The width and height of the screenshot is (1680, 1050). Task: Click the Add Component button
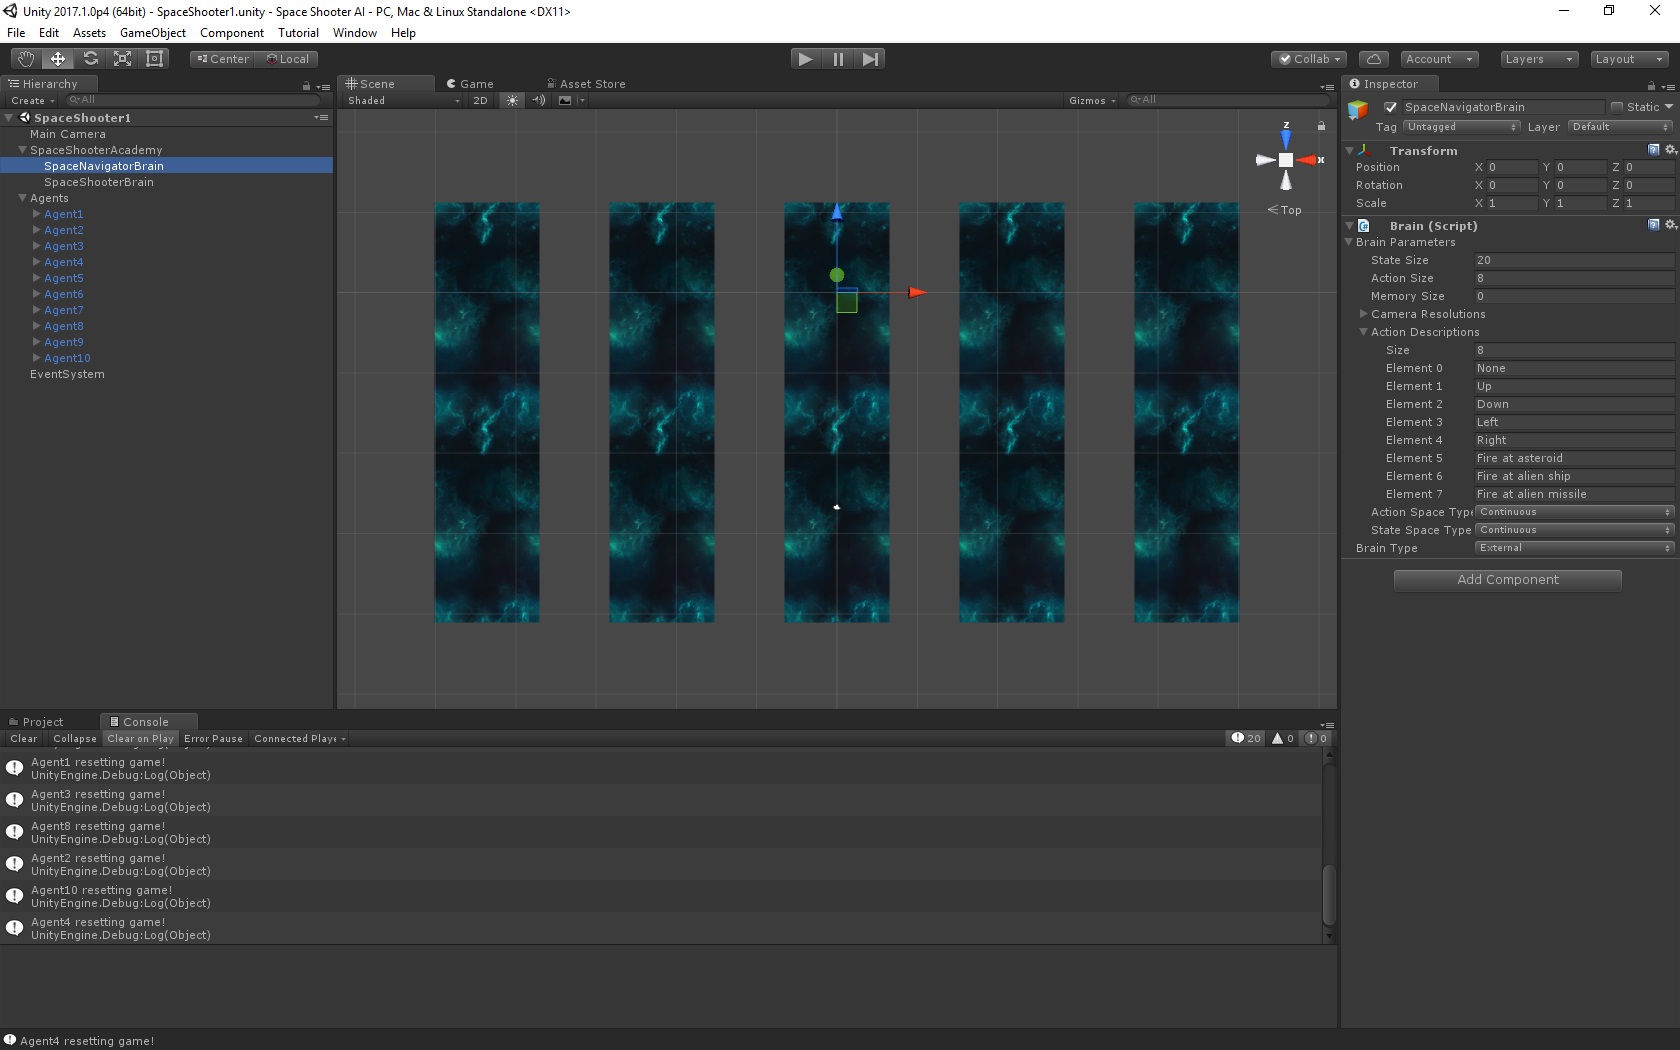coord(1506,580)
